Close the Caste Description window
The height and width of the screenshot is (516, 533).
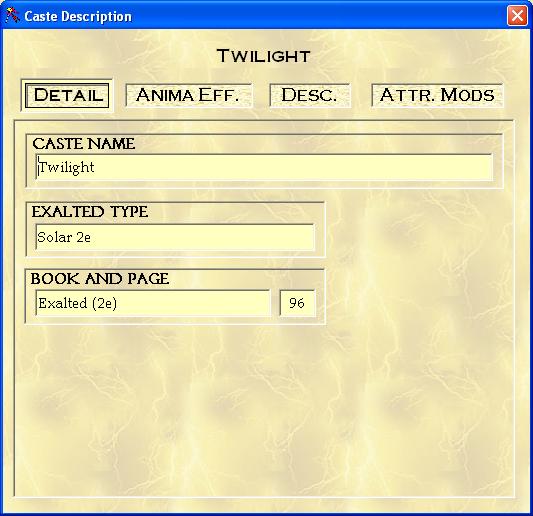517,16
